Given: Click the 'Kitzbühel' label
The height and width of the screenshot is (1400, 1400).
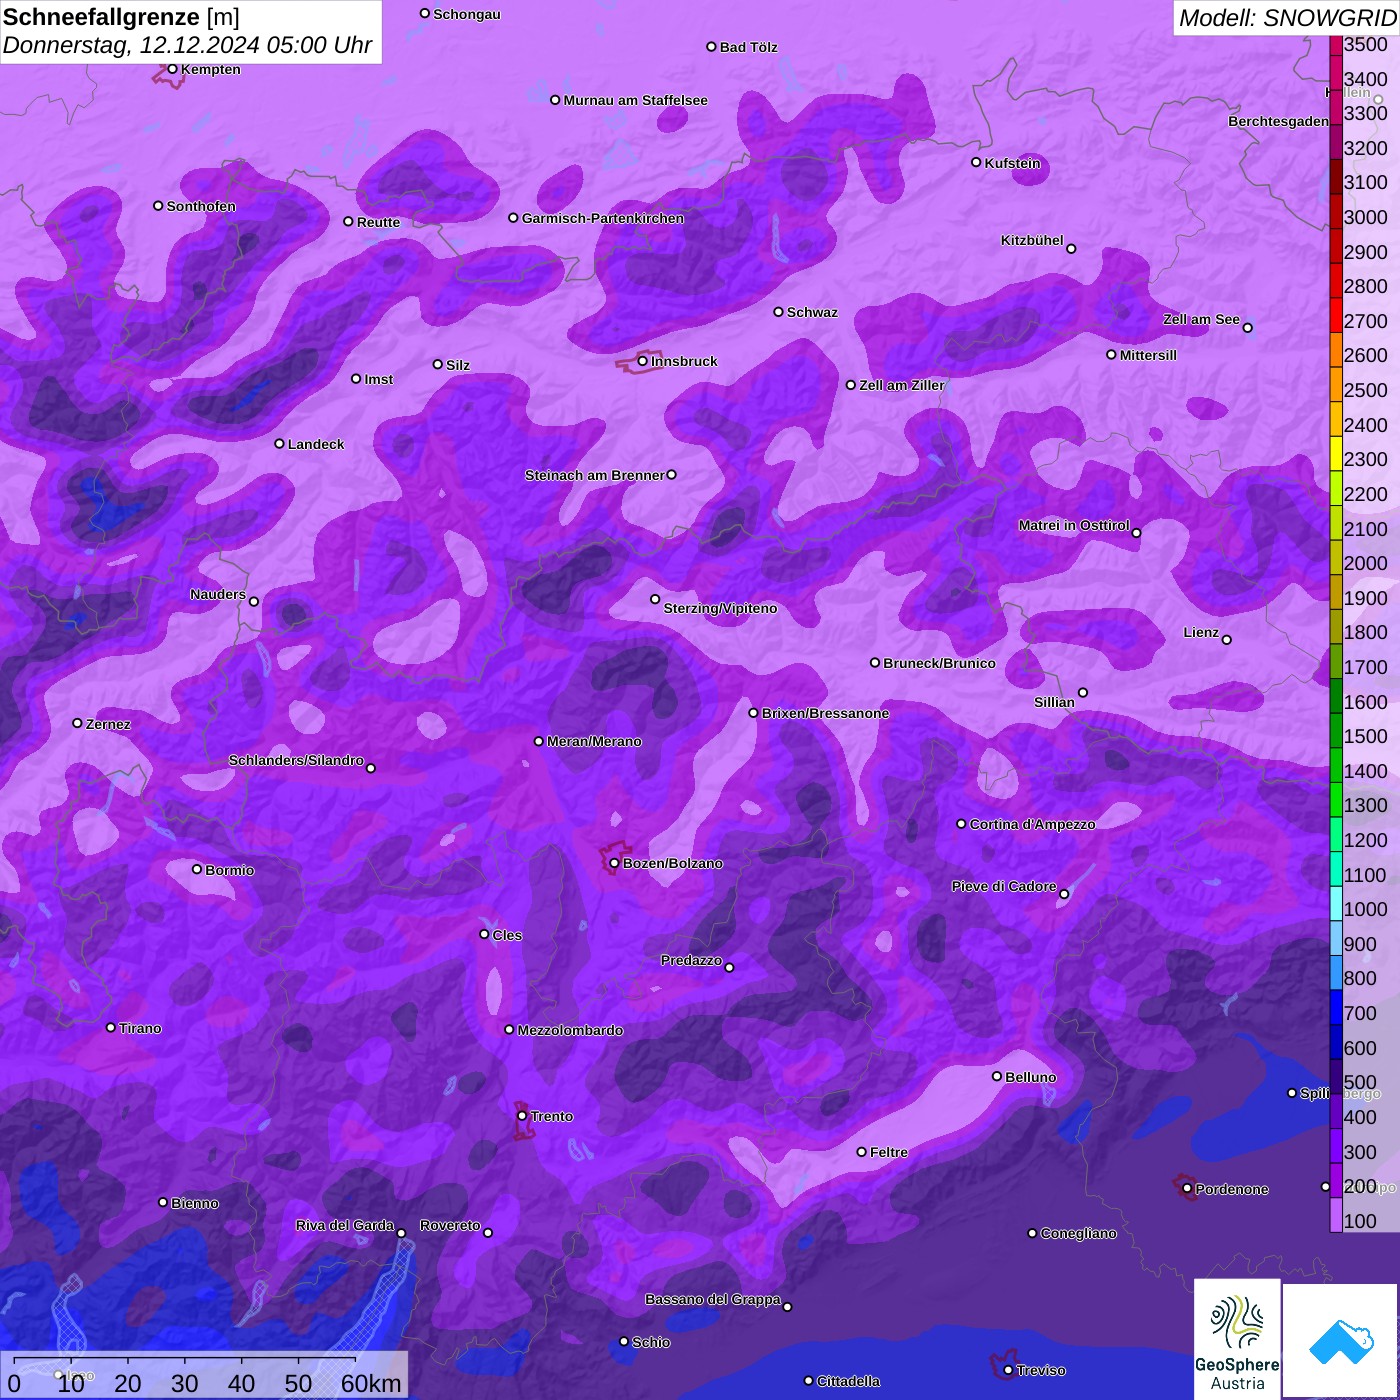Looking at the screenshot, I should tap(1032, 240).
